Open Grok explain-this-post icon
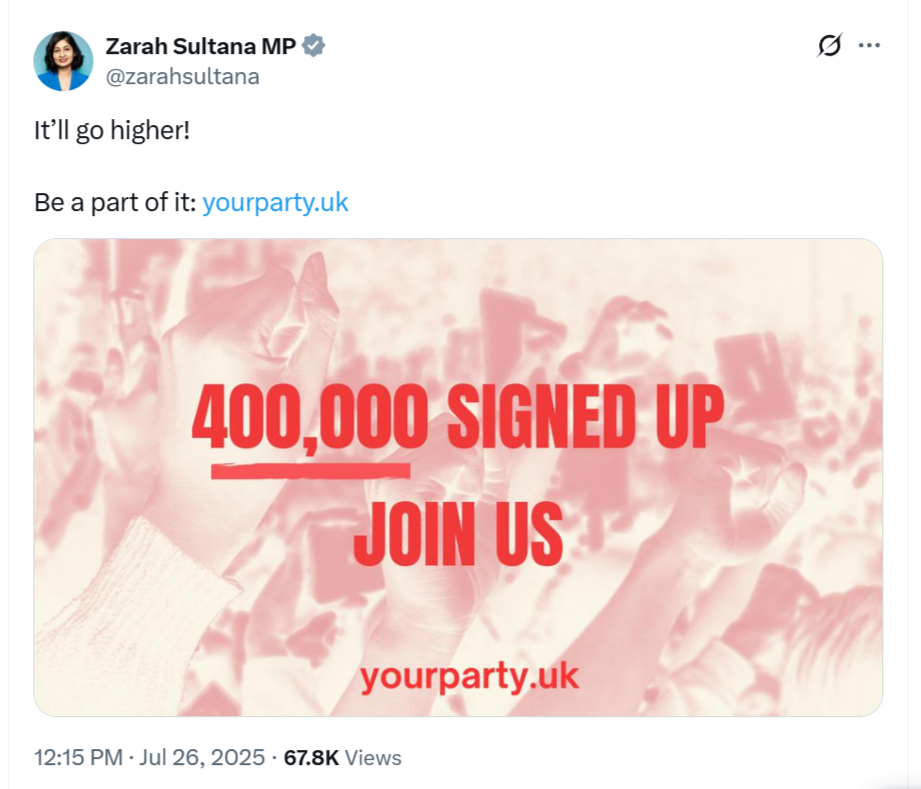 (x=829, y=46)
